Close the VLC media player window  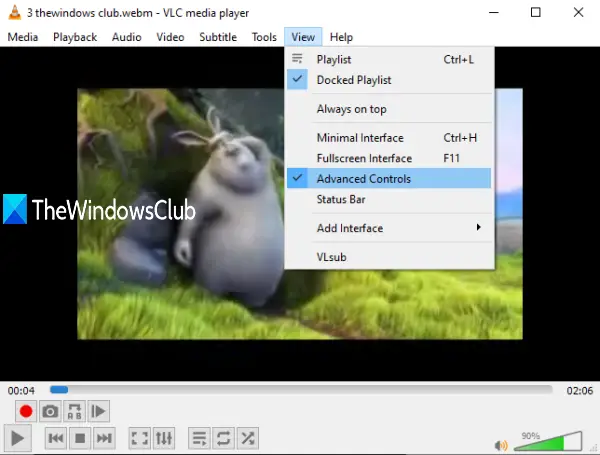(578, 13)
